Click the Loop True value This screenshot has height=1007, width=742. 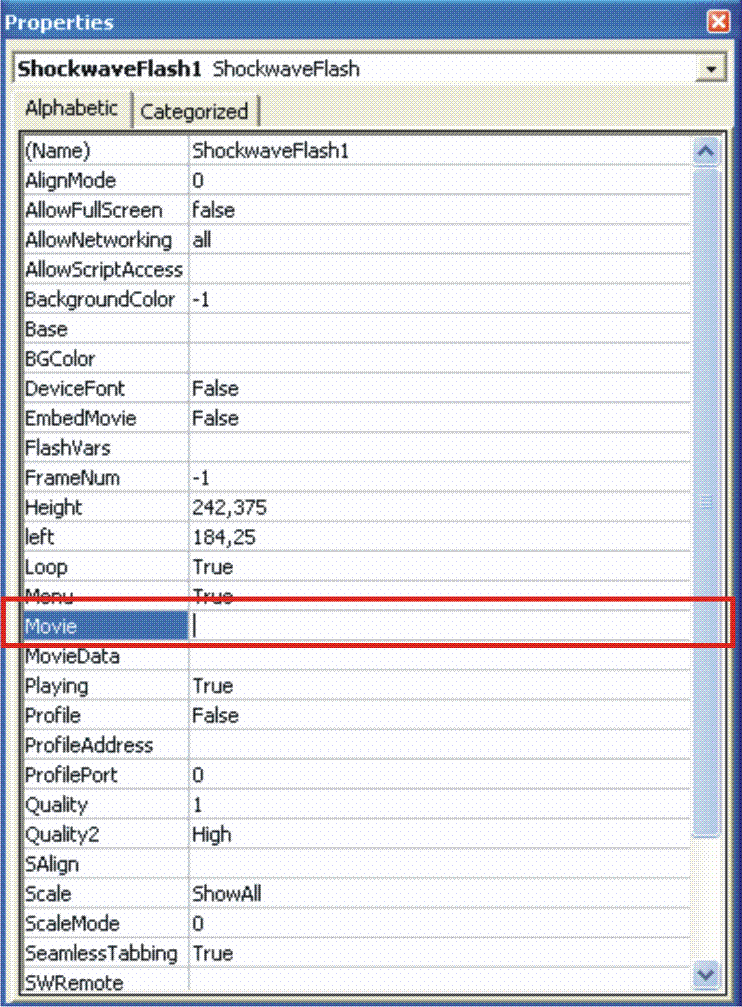click(x=213, y=566)
